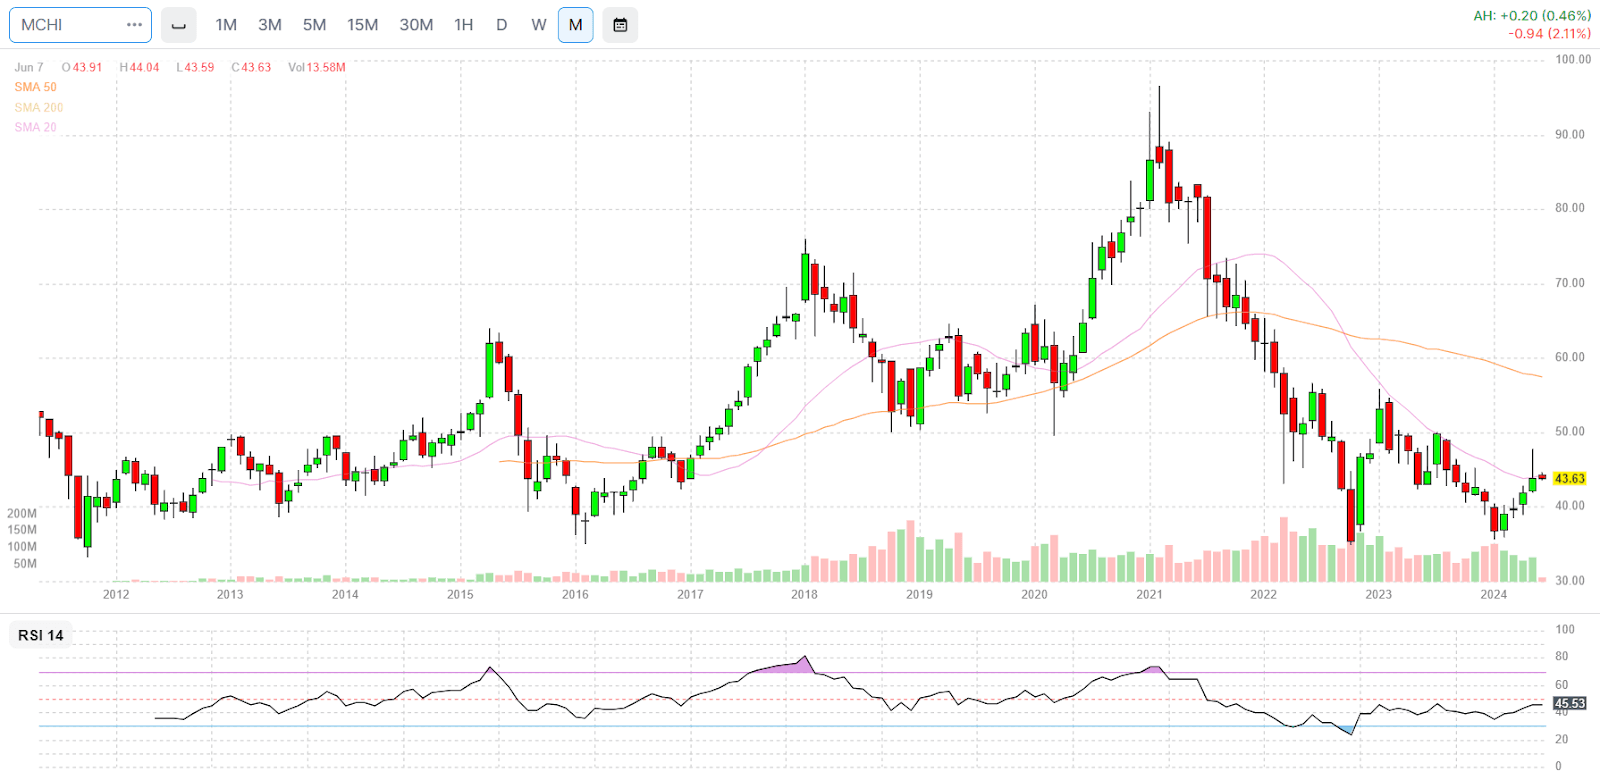This screenshot has width=1600, height=780.
Task: Click the 50M volume scale label
Action: 25,564
